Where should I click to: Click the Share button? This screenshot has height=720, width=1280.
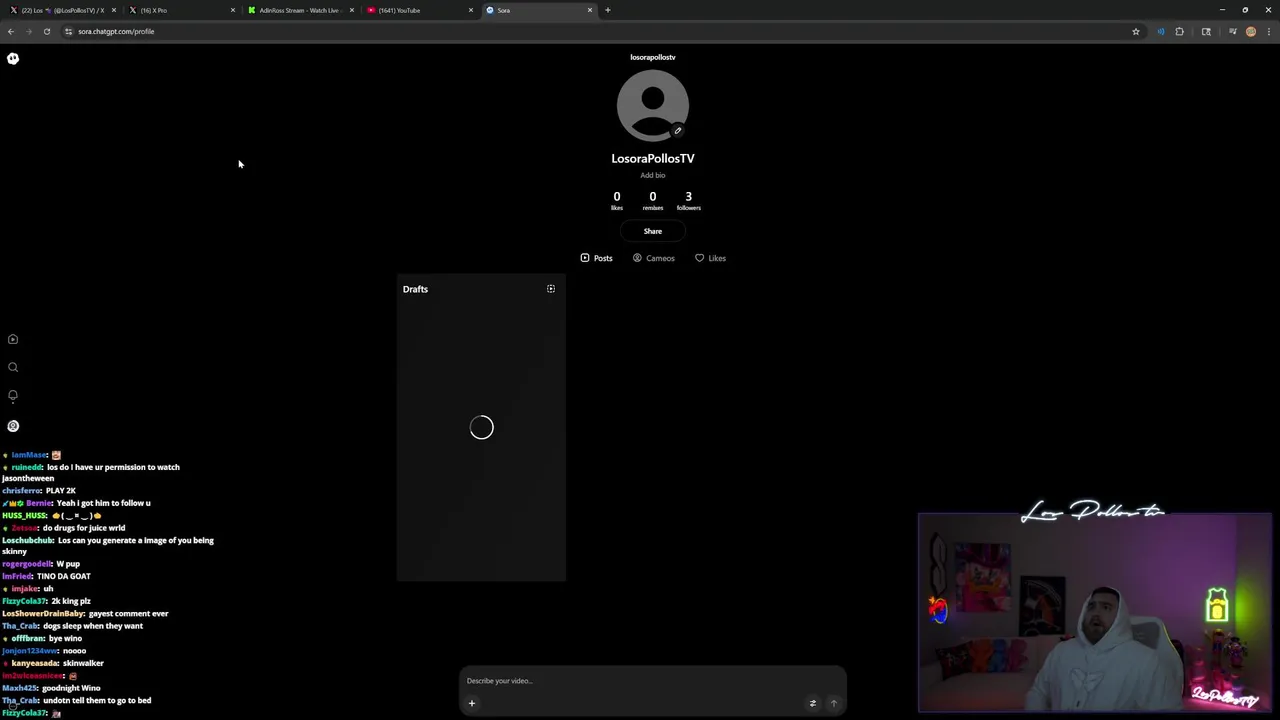(x=652, y=231)
